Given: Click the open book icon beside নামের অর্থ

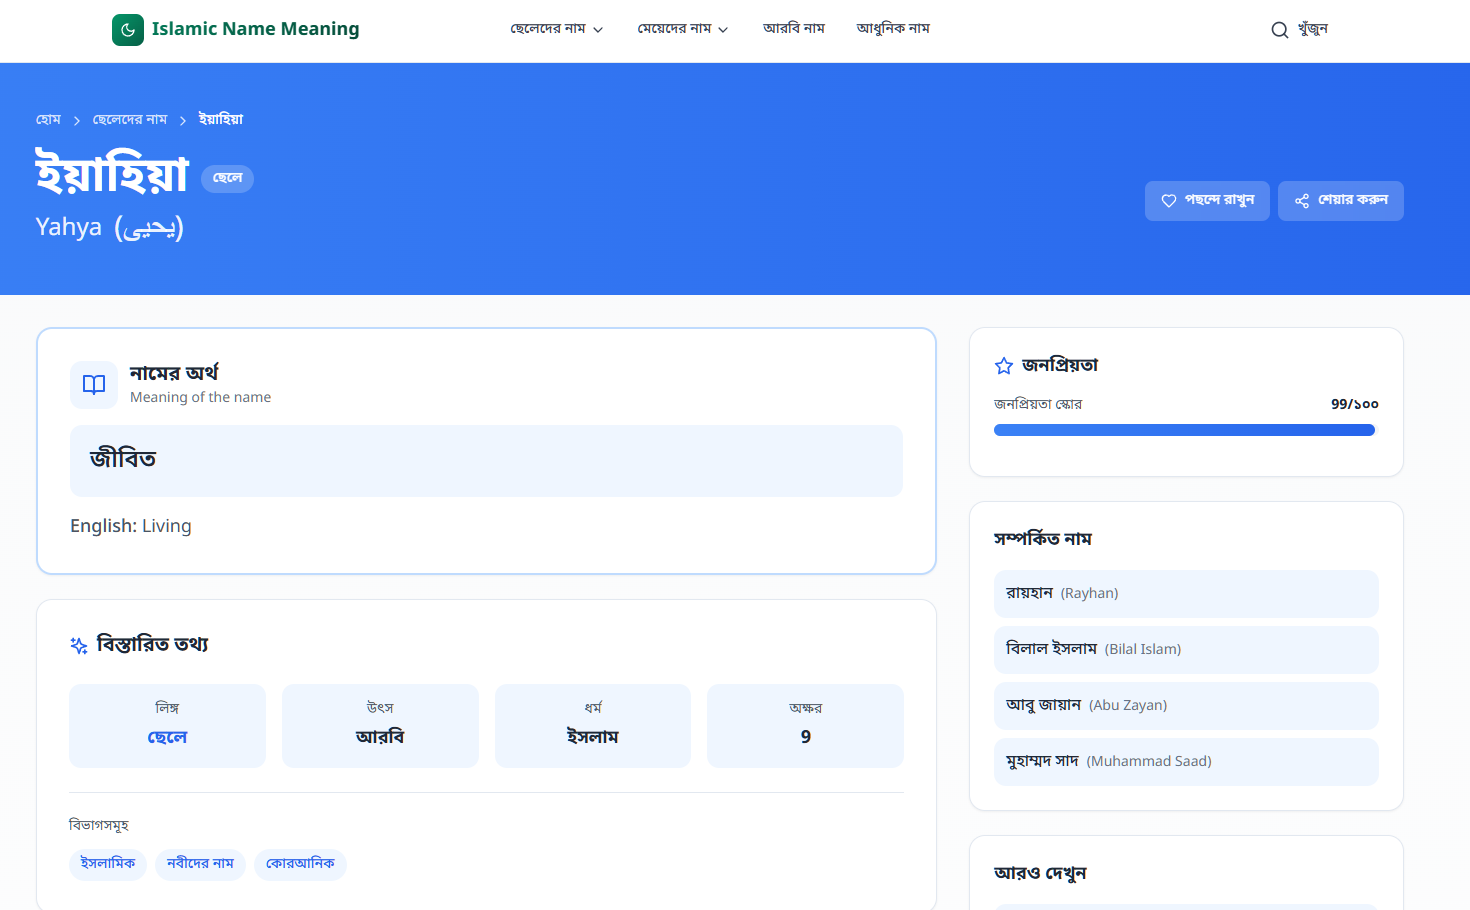Looking at the screenshot, I should pyautogui.click(x=94, y=385).
